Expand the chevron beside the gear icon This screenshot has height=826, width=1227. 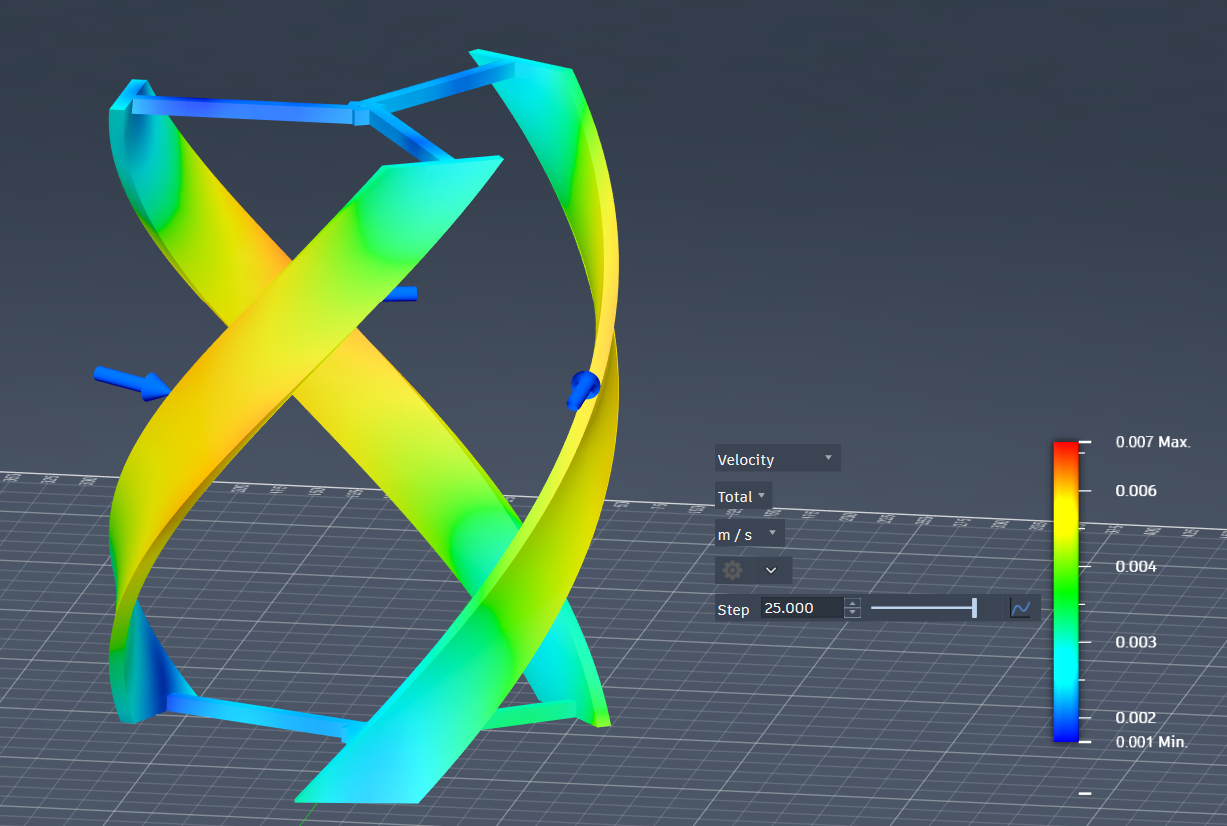pos(771,570)
